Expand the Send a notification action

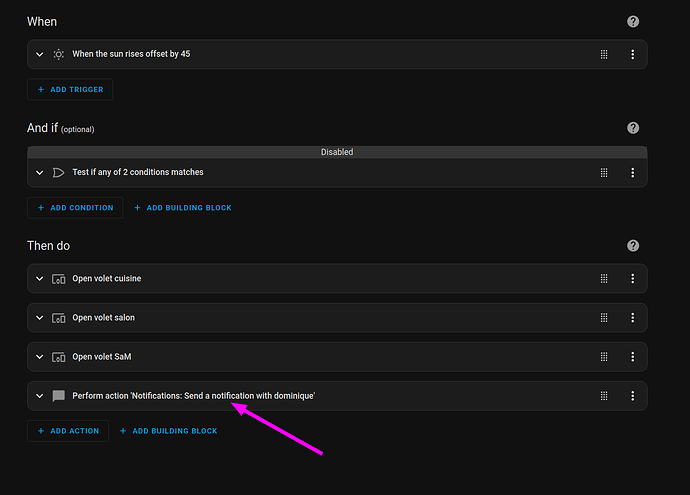click(40, 396)
